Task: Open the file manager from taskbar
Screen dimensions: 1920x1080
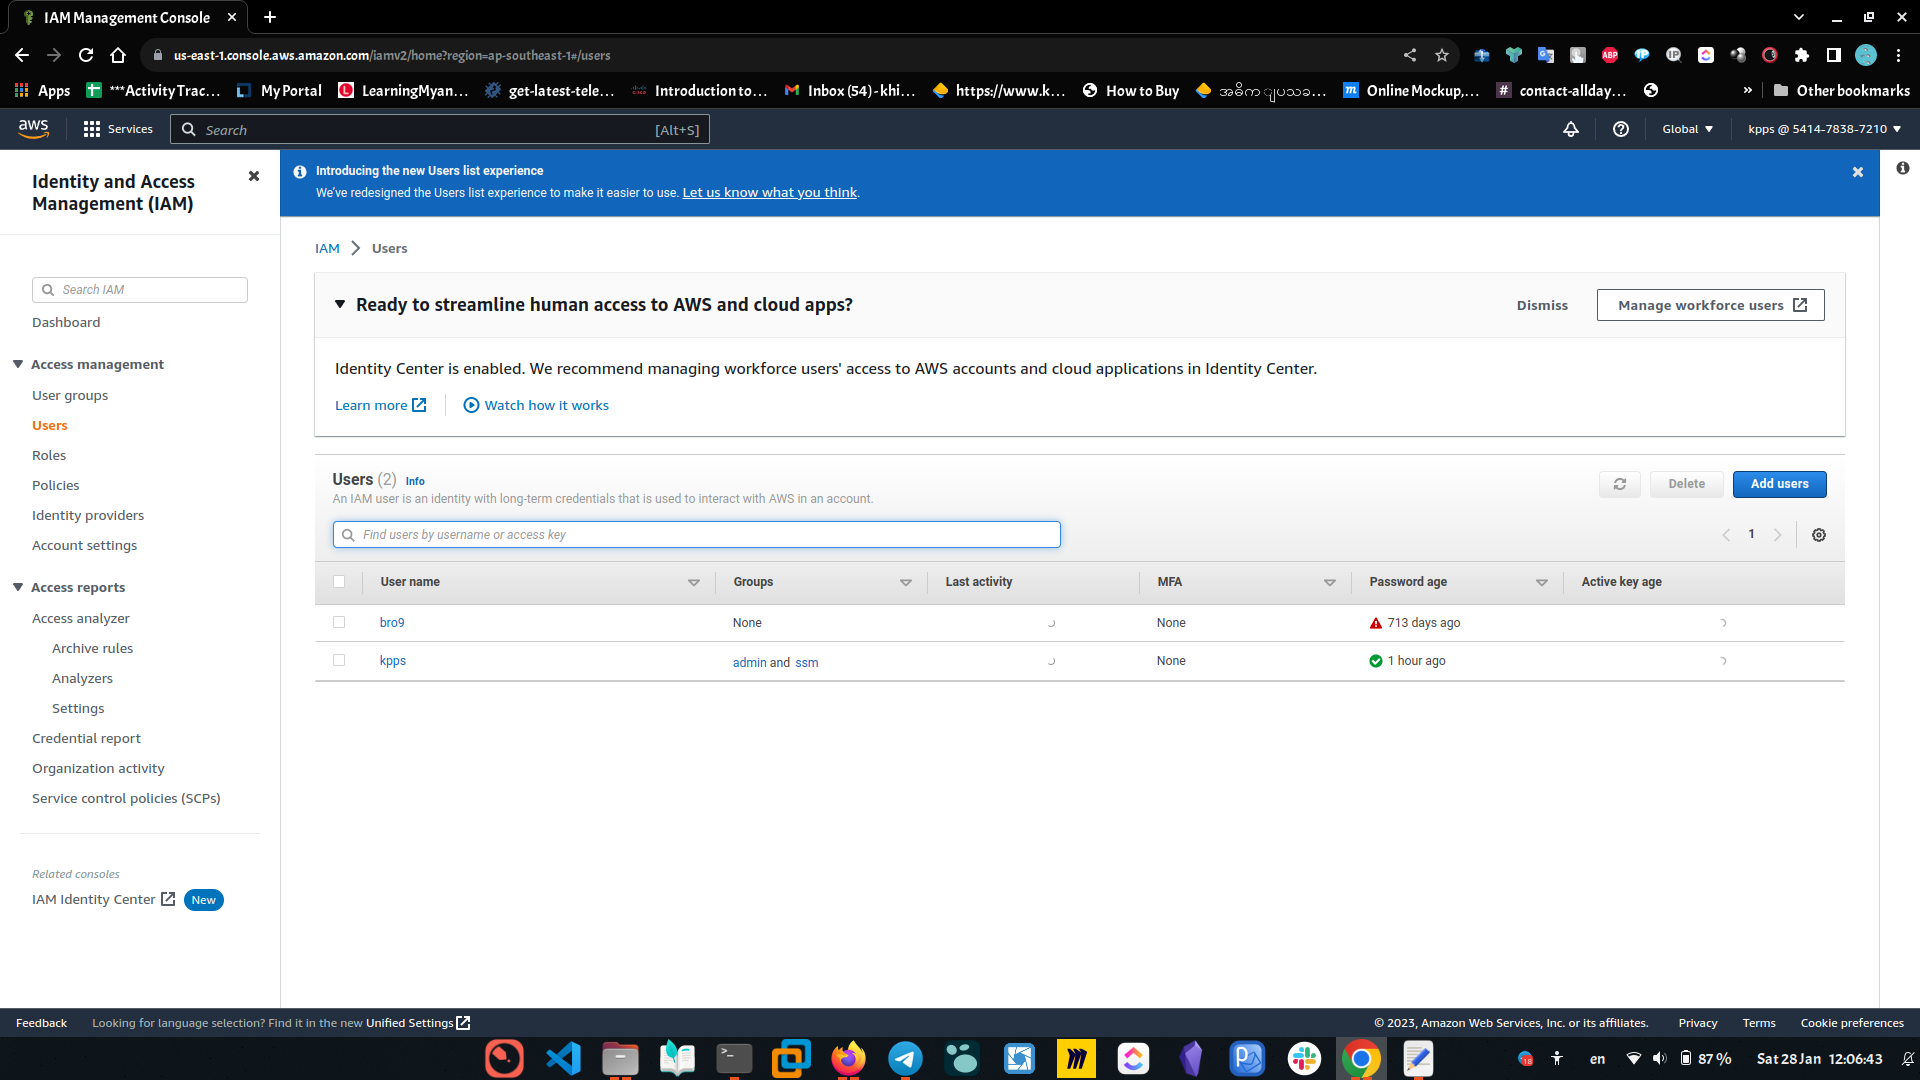Action: pyautogui.click(x=620, y=1058)
